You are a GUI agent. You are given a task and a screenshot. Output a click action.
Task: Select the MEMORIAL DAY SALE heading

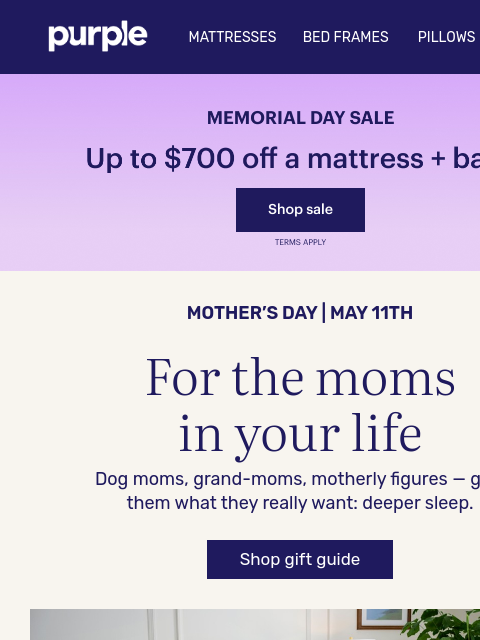[x=300, y=118]
